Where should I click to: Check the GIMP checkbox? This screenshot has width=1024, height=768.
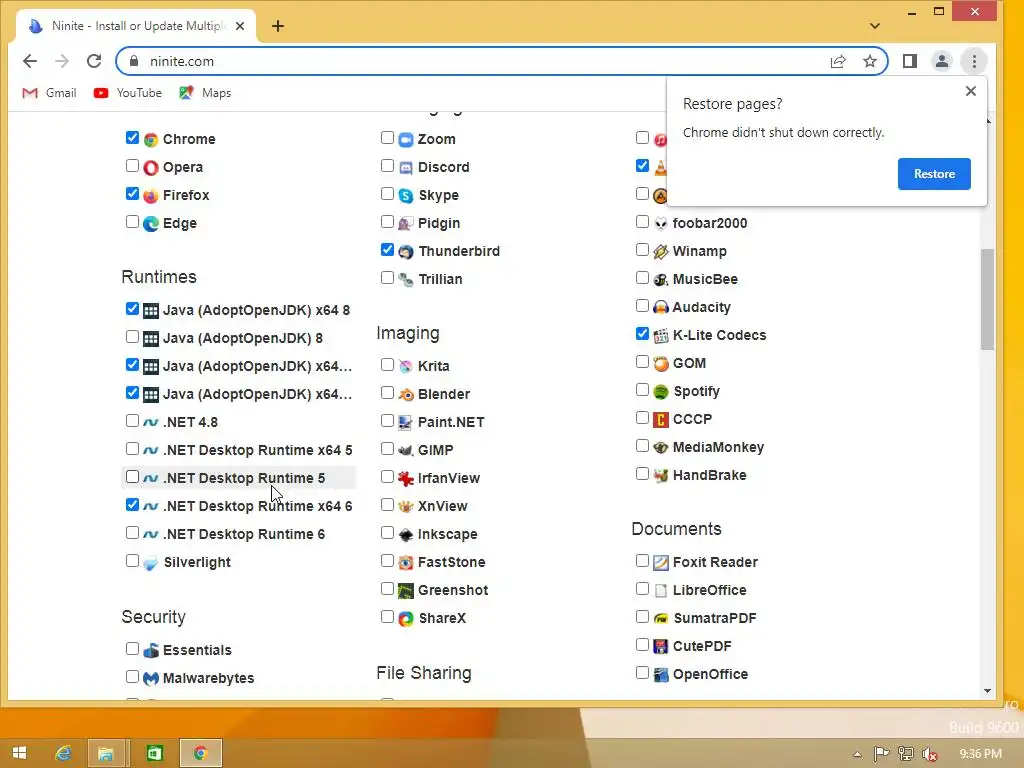pyautogui.click(x=387, y=449)
